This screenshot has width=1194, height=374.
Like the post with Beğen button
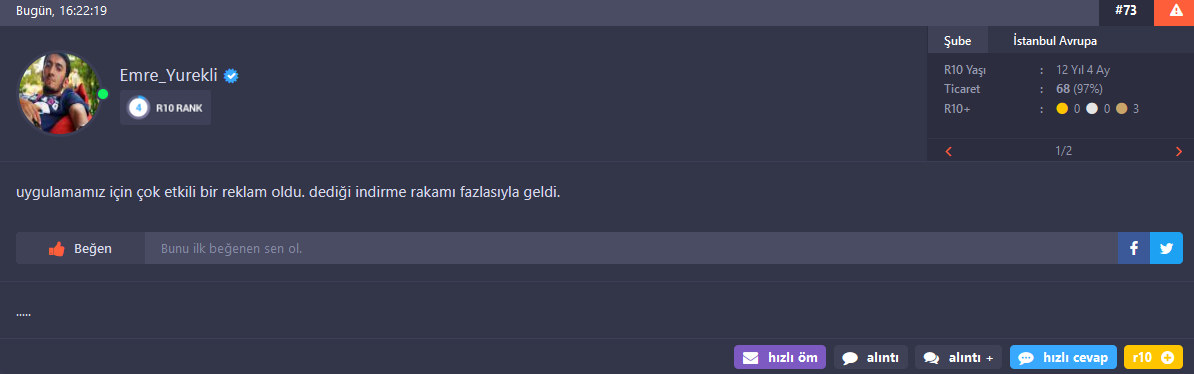click(80, 248)
